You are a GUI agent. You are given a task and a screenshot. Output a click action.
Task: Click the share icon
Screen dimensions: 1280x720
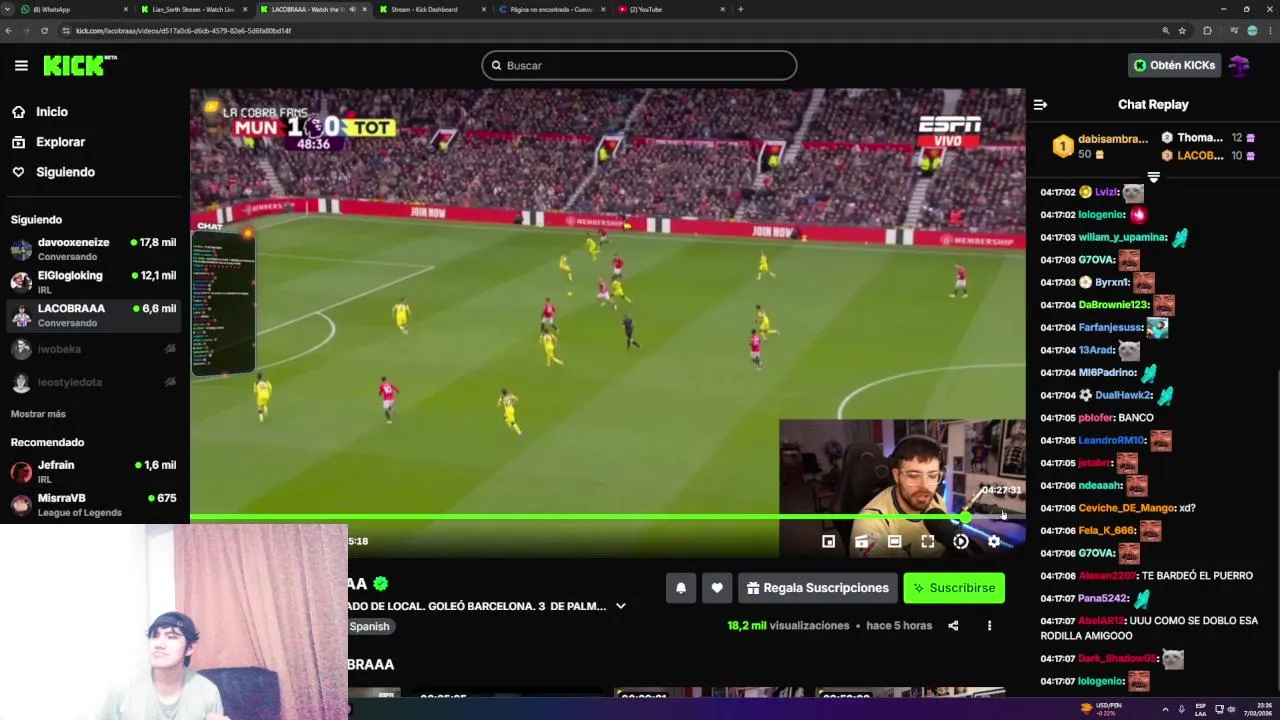point(953,626)
